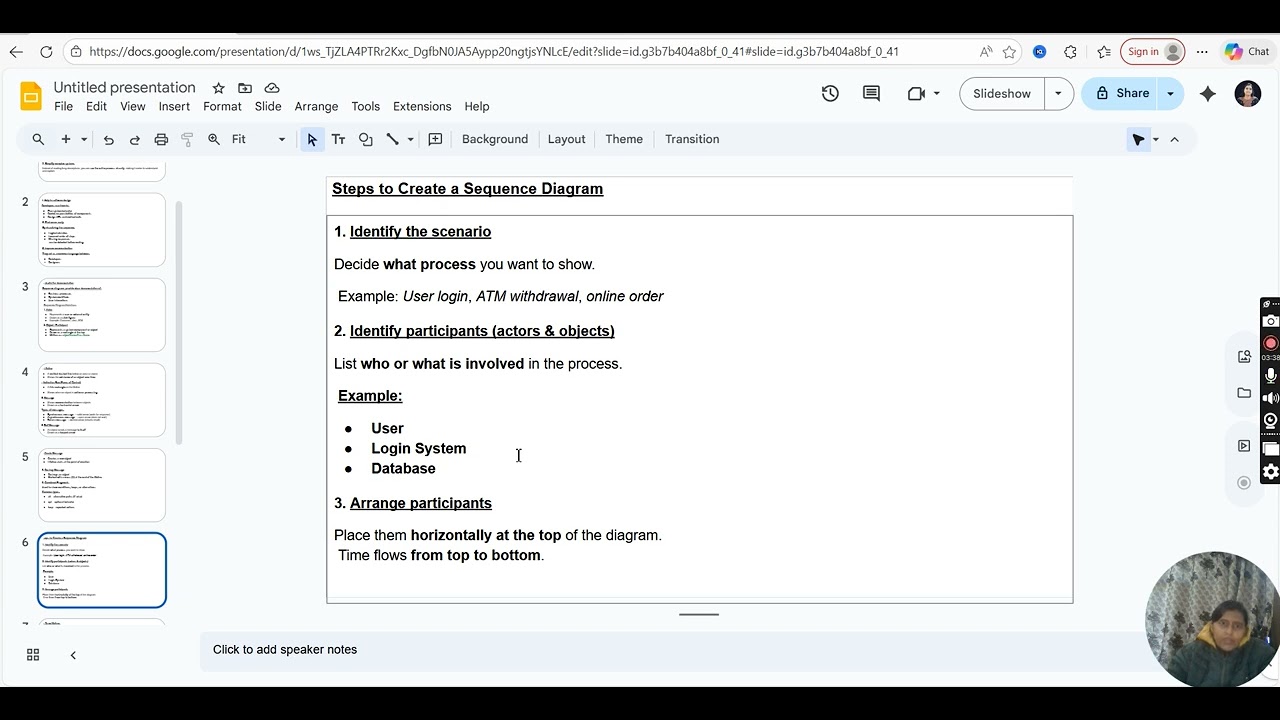The width and height of the screenshot is (1280, 720).
Task: Activate the Select cursor tool
Action: [312, 139]
